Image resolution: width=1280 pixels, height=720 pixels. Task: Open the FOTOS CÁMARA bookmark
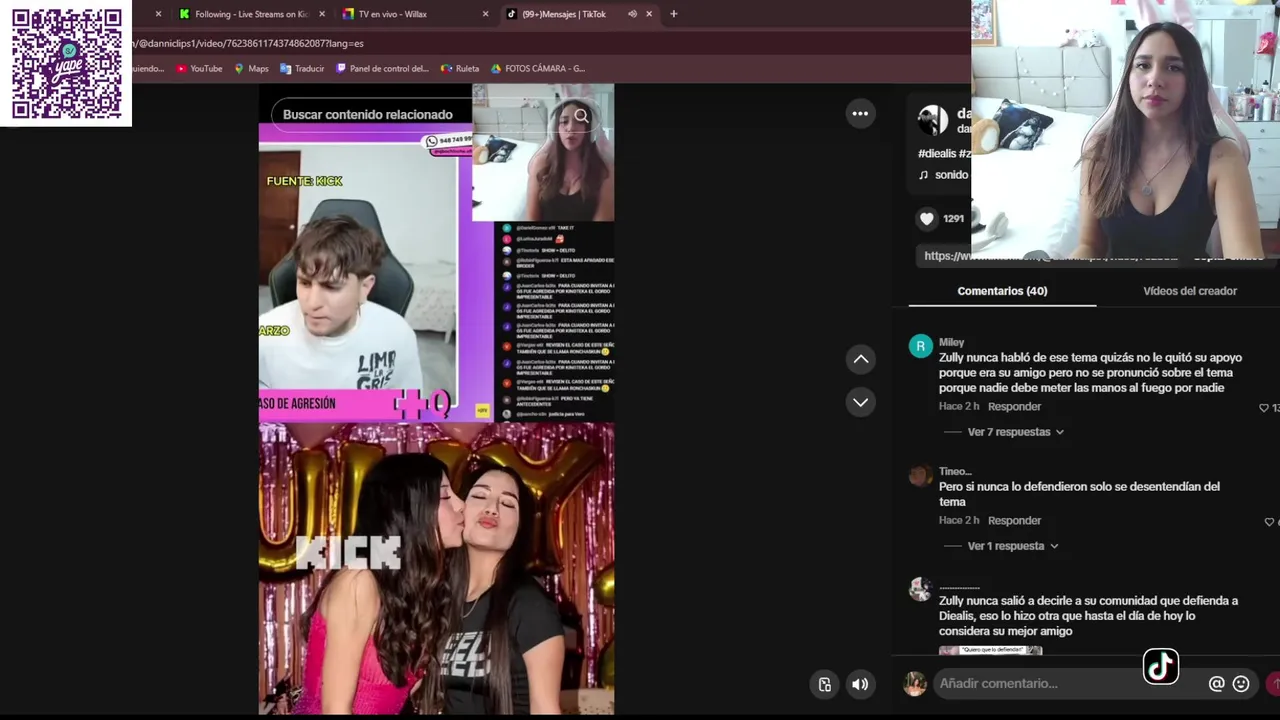(x=538, y=68)
